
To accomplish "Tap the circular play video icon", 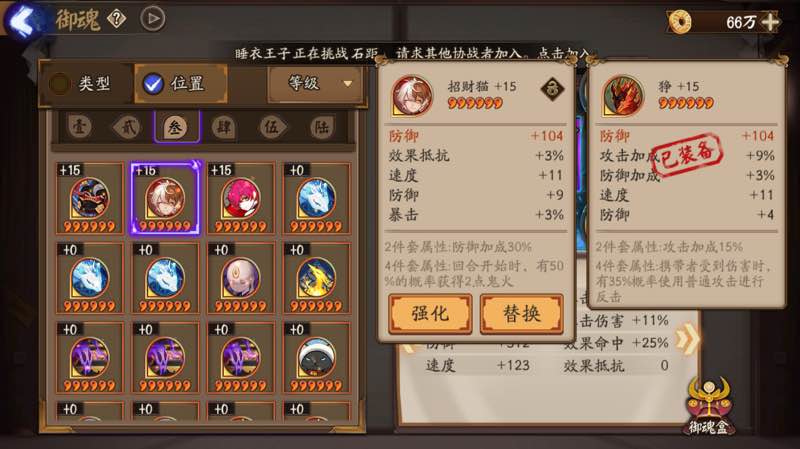I will [153, 19].
